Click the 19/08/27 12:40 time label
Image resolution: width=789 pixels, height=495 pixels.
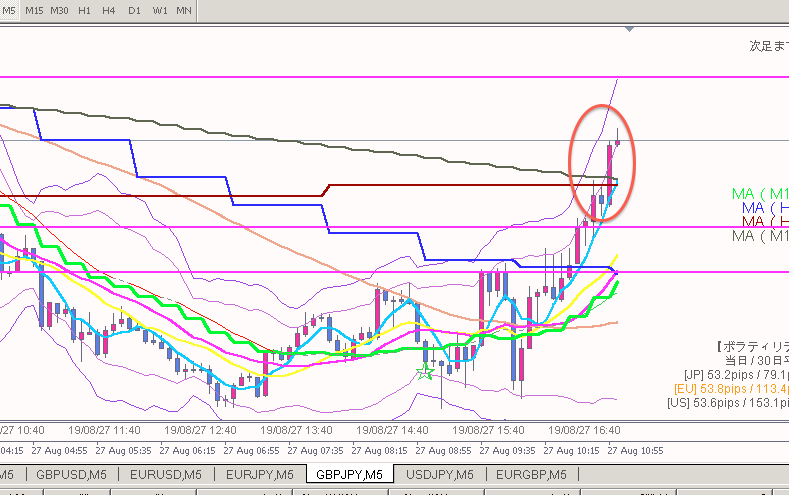click(200, 430)
